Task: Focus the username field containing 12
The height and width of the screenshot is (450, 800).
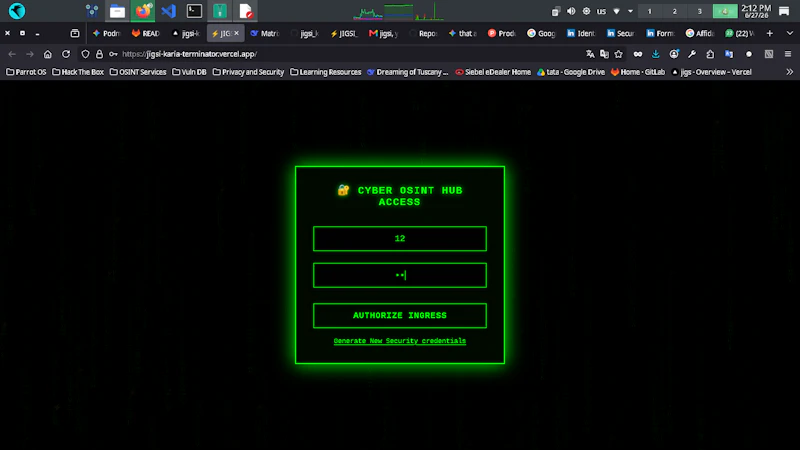Action: click(x=399, y=238)
